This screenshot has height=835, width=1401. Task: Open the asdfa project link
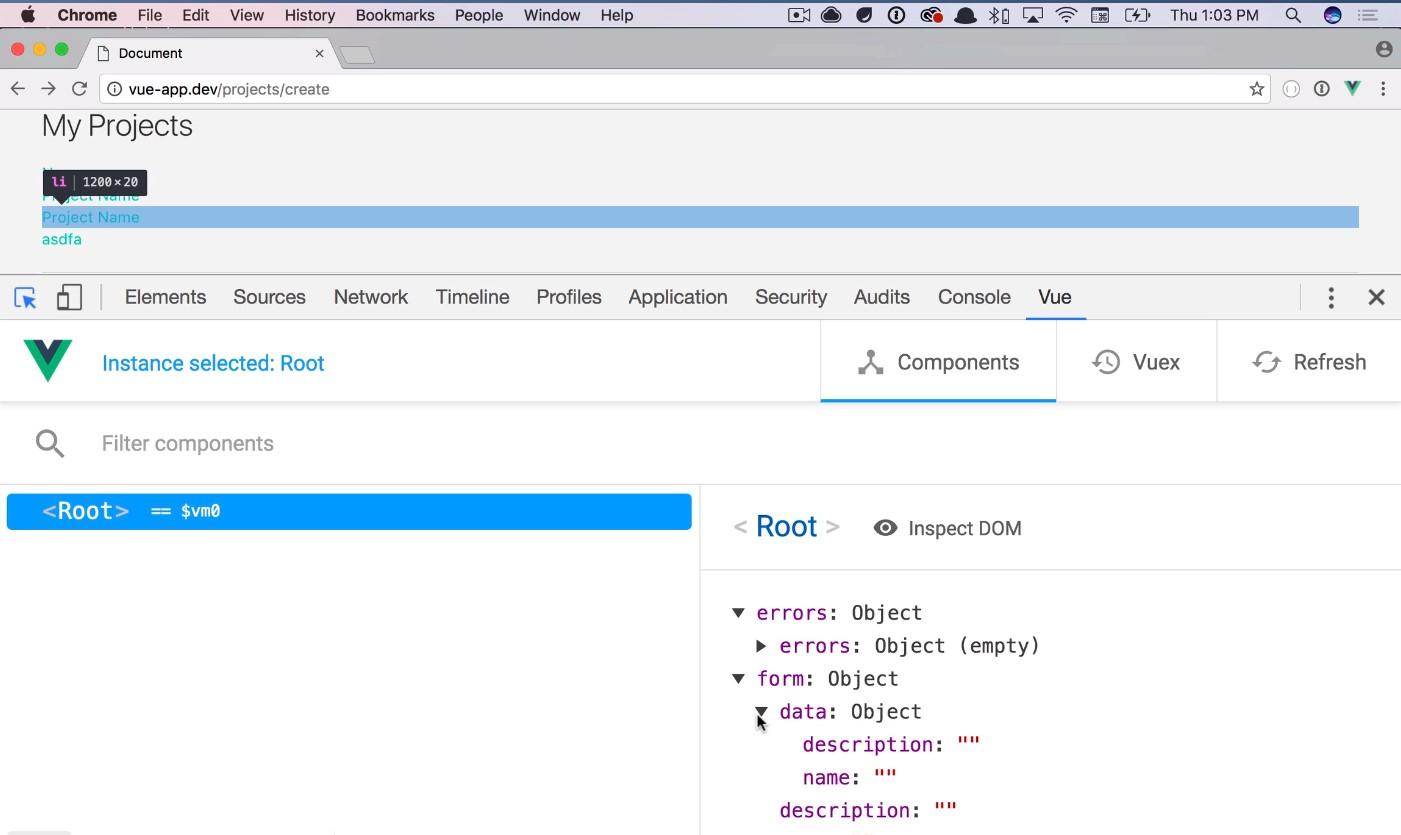(x=62, y=239)
